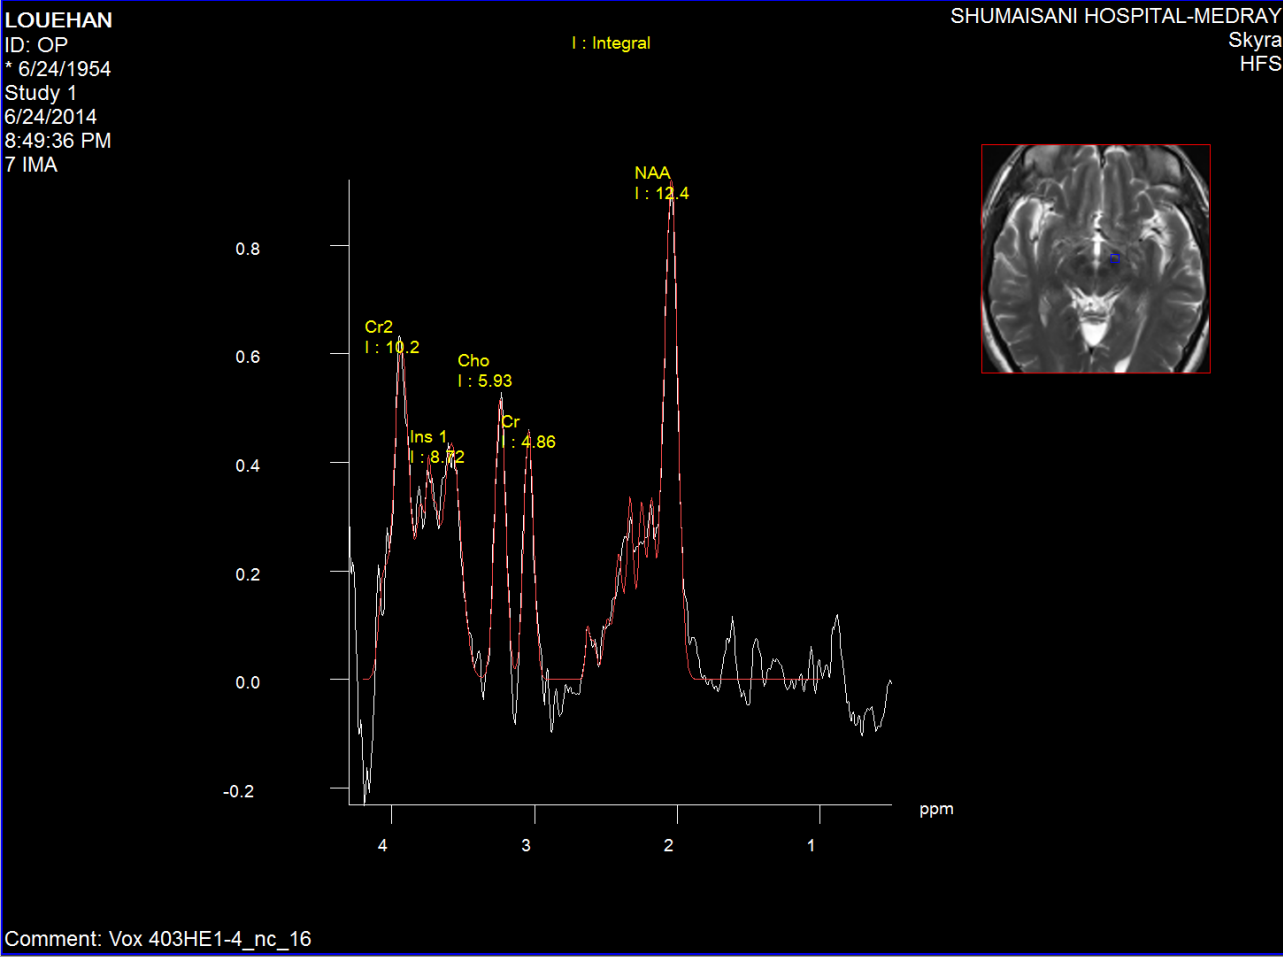Image resolution: width=1283 pixels, height=957 pixels.
Task: Click the 'ID: OP' text
Action: tap(36, 45)
